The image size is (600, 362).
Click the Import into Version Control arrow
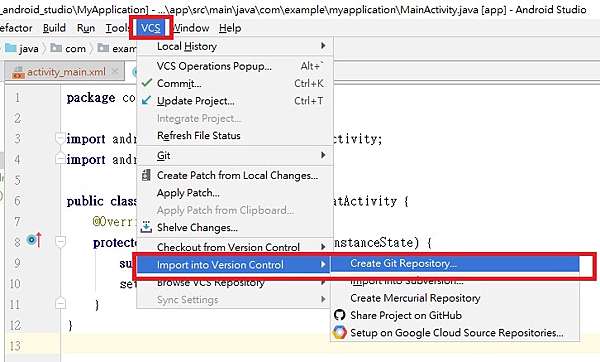coord(323,264)
